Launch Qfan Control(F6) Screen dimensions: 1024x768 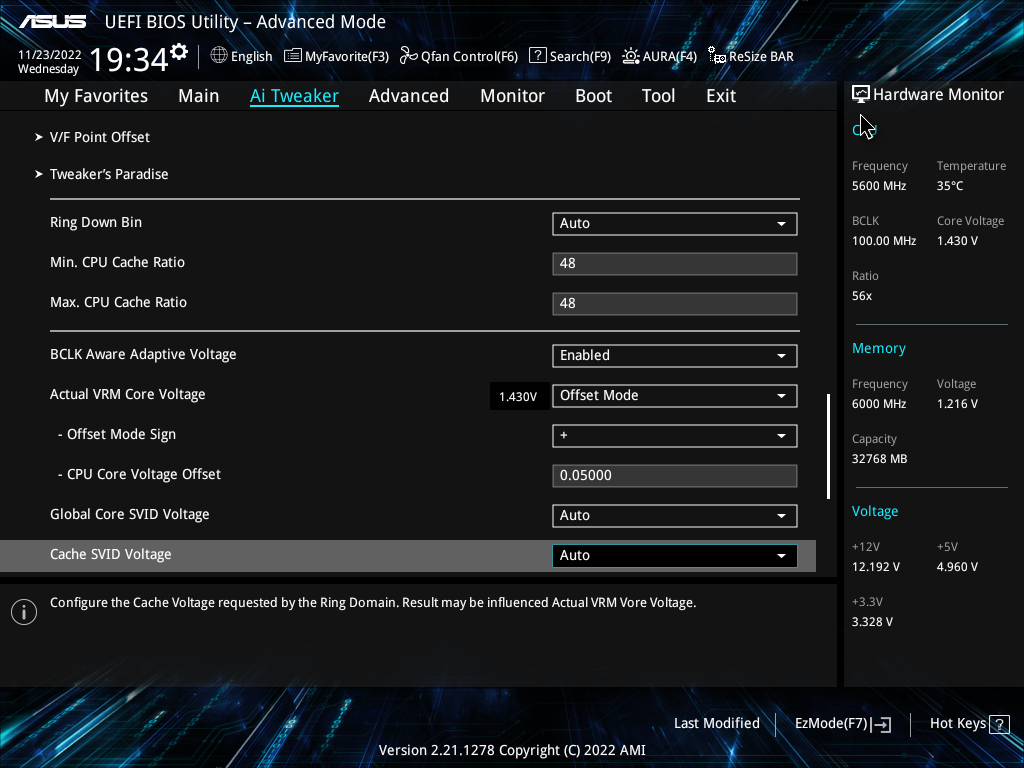tap(458, 56)
